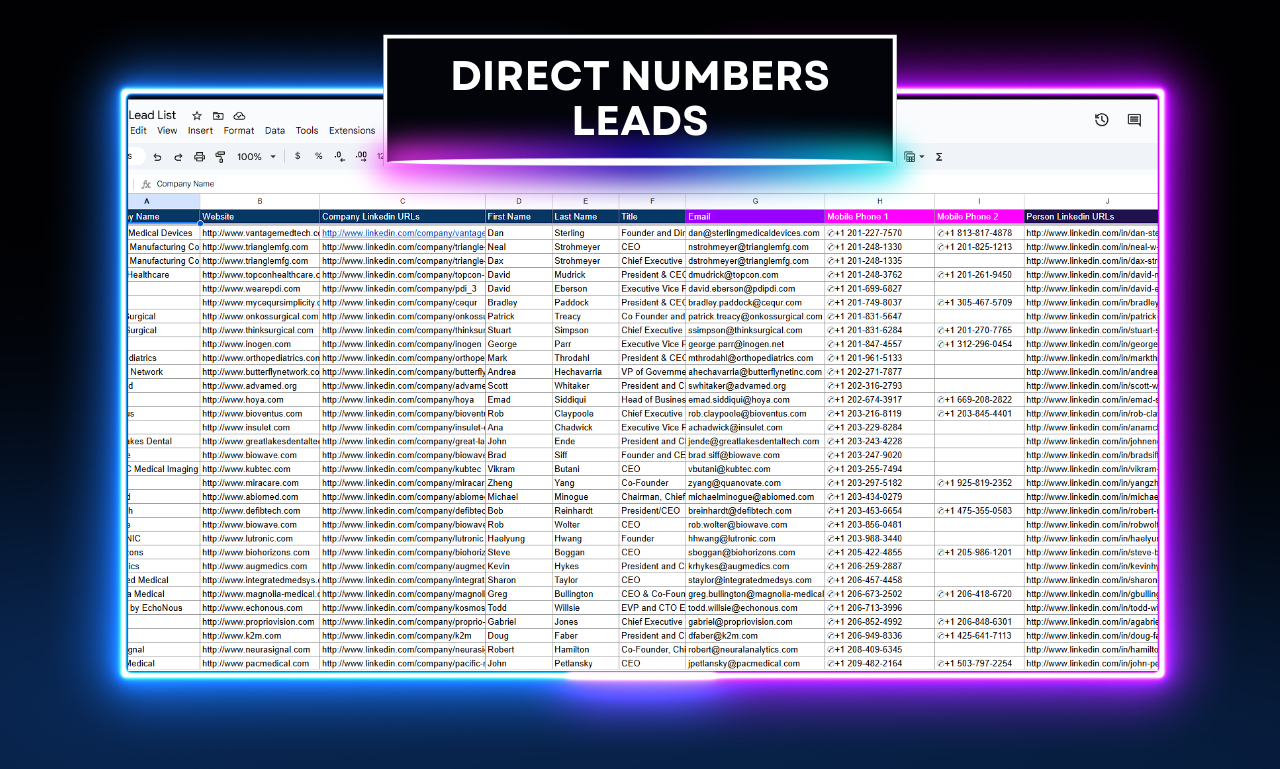Click Increase decimal places icon
The width and height of the screenshot is (1280, 769).
361,157
